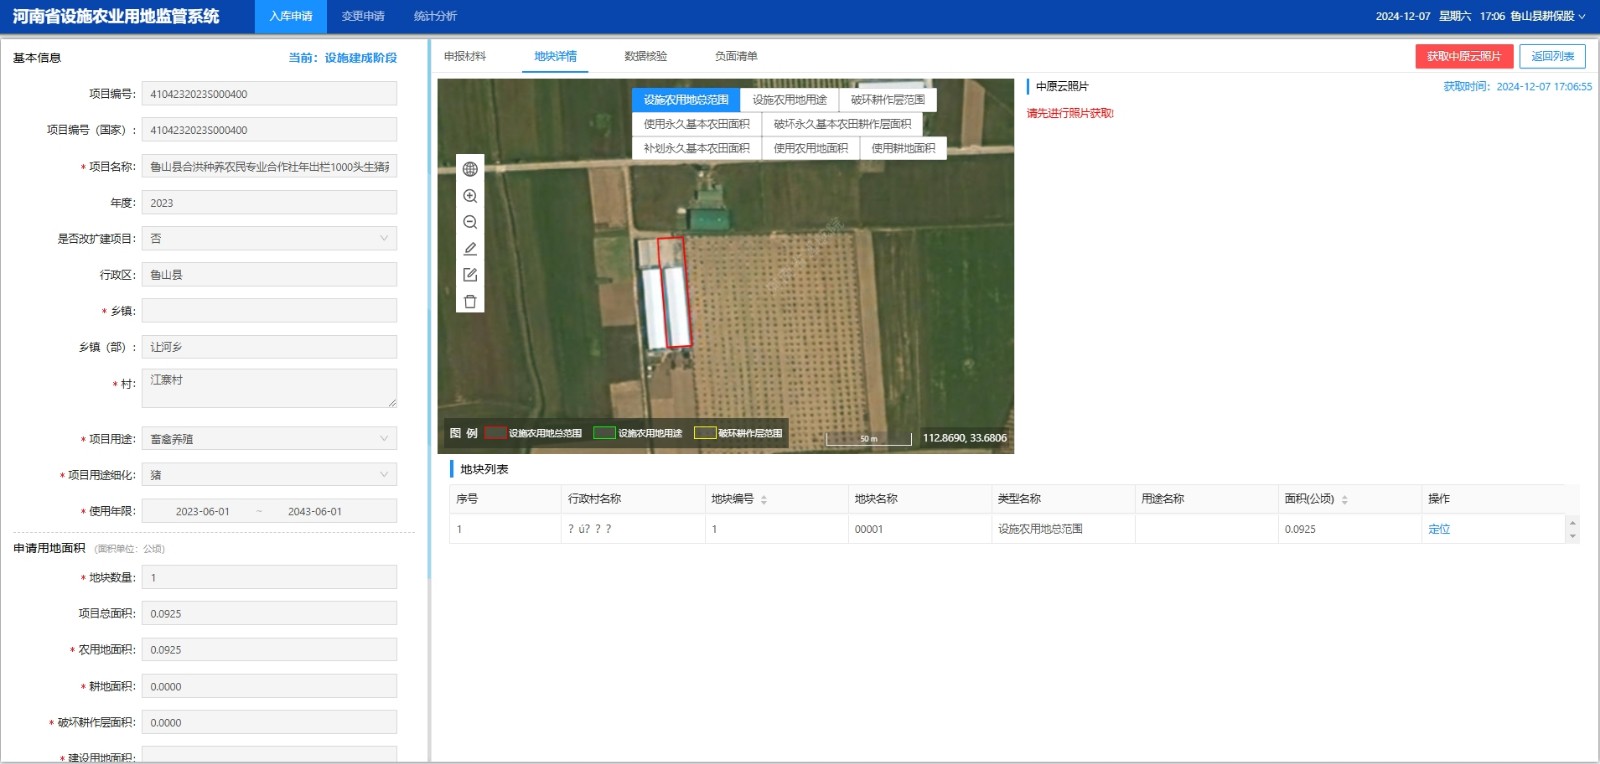
Task: Click the empty 乡镇 input field
Action: pos(269,310)
